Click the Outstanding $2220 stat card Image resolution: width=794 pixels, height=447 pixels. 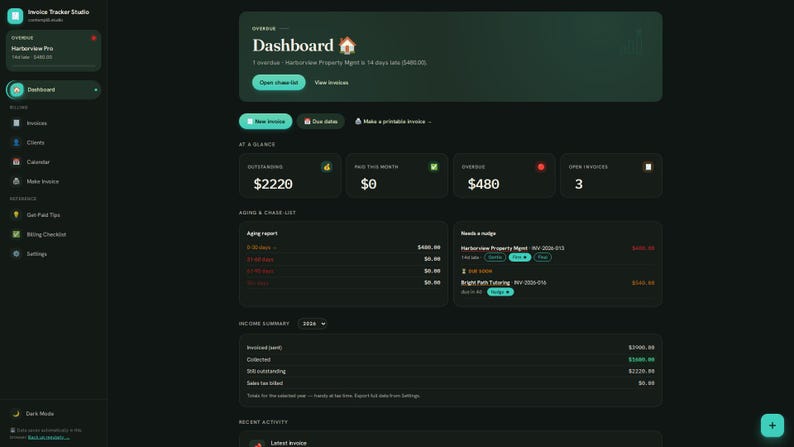coord(290,175)
